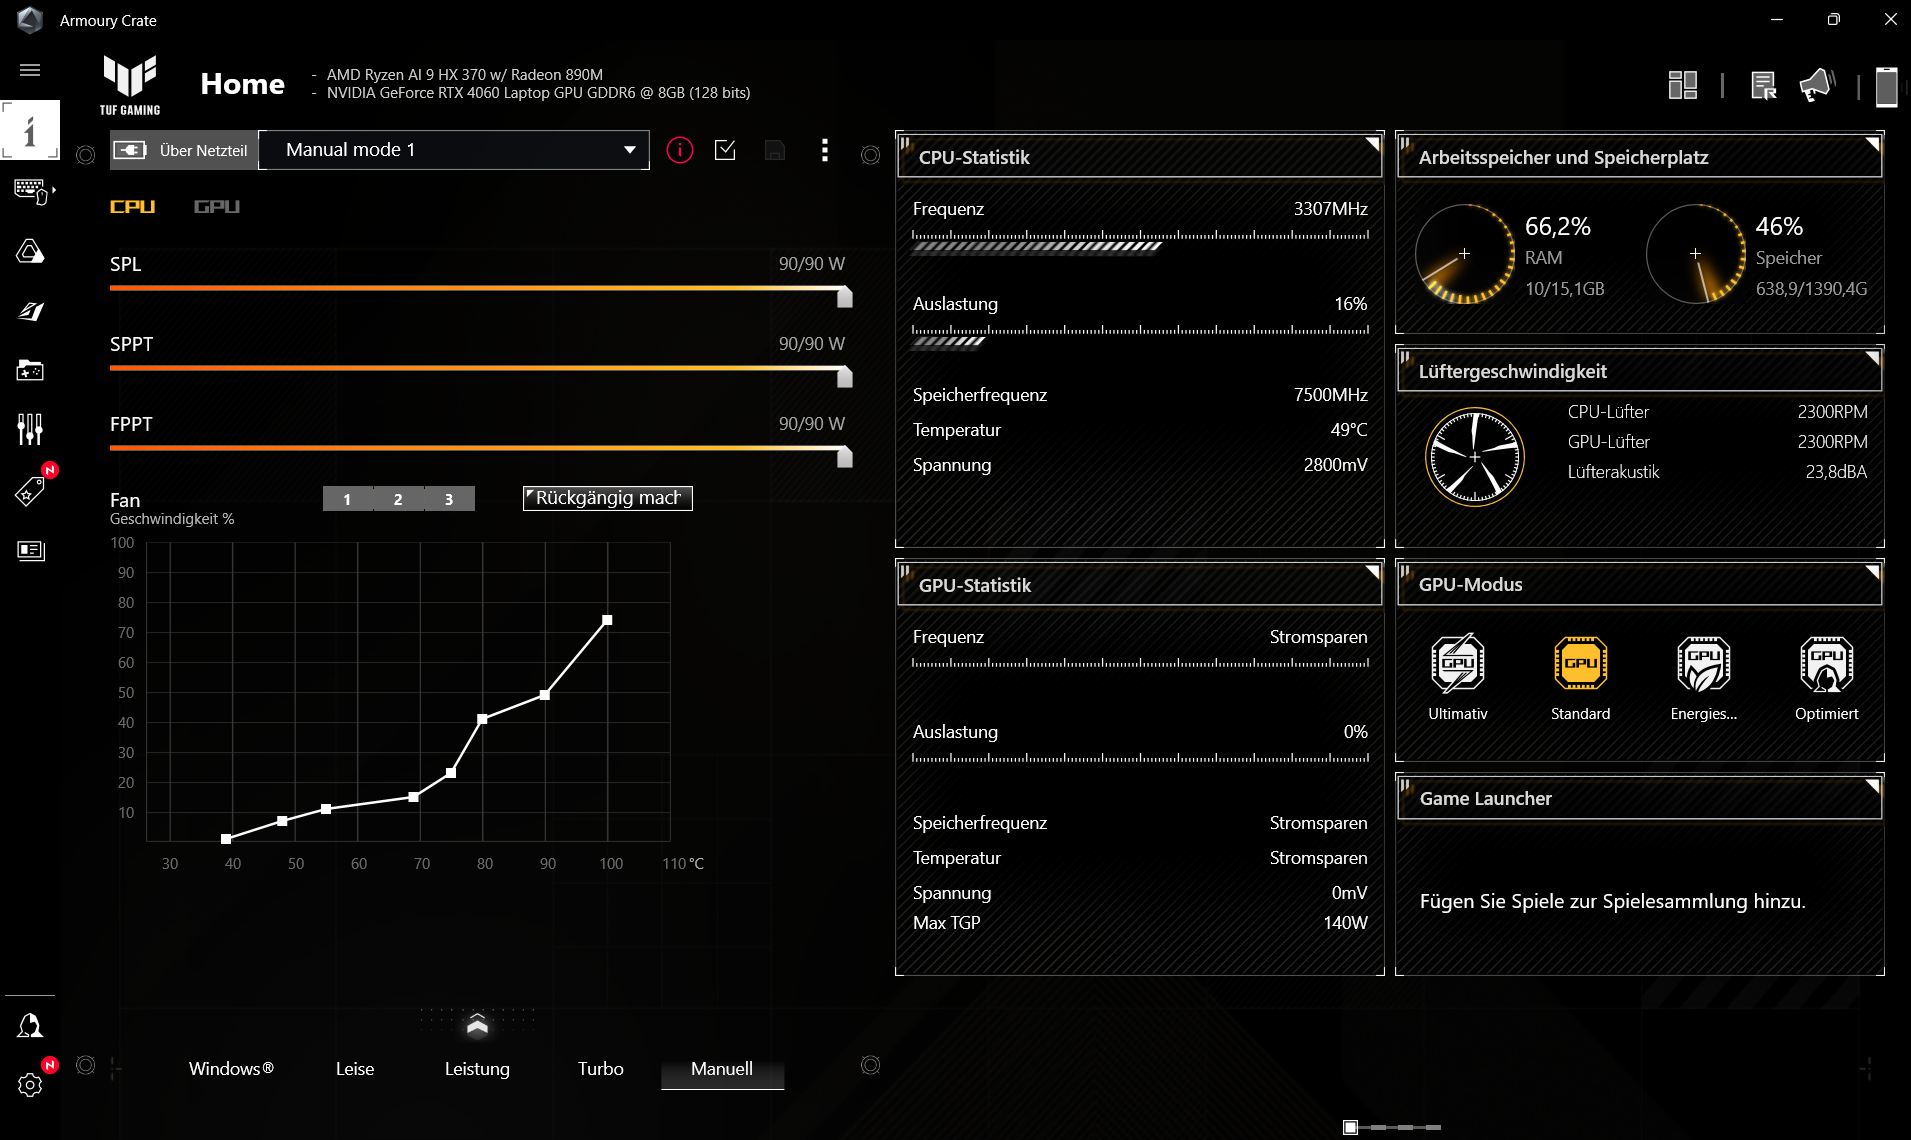The width and height of the screenshot is (1911, 1140).
Task: Open the keyboard device sidebar icon
Action: pyautogui.click(x=31, y=191)
